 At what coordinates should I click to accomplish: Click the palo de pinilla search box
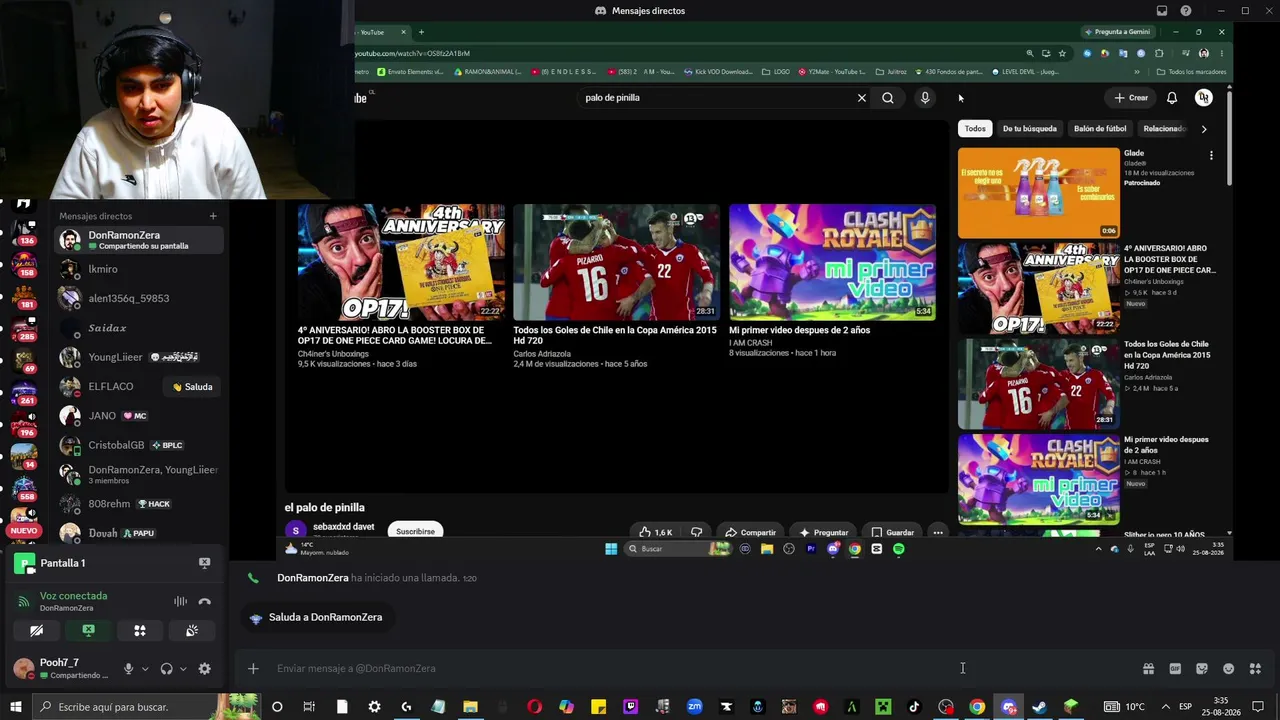tap(715, 98)
